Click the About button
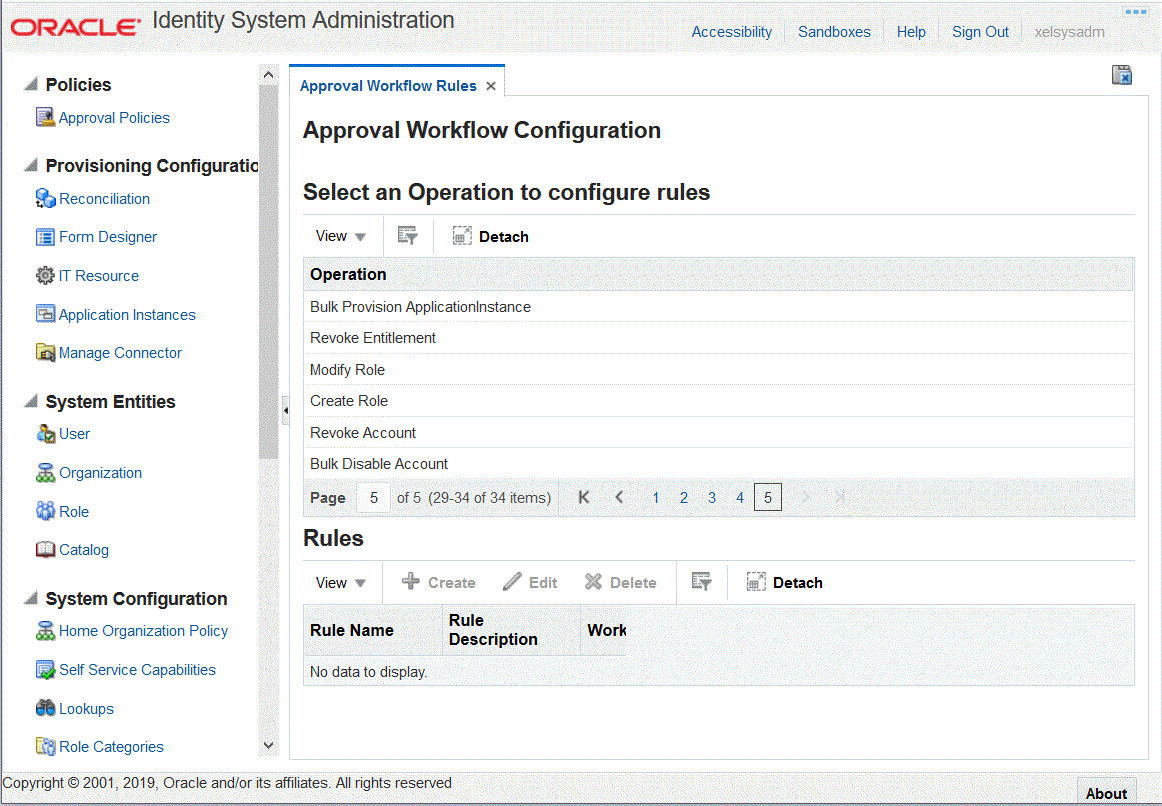This screenshot has height=806, width=1162. coord(1106,793)
